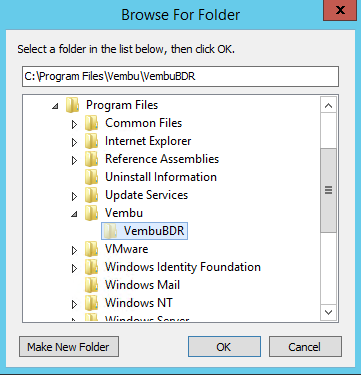Click the scrollbar down arrow
Viewport: 361px width, 375px height.
pyautogui.click(x=328, y=312)
